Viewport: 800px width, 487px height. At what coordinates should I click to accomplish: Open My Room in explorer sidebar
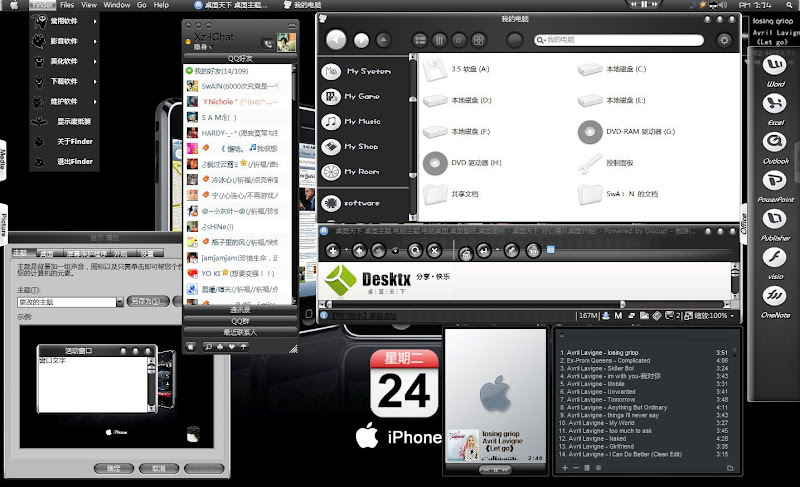click(x=351, y=172)
